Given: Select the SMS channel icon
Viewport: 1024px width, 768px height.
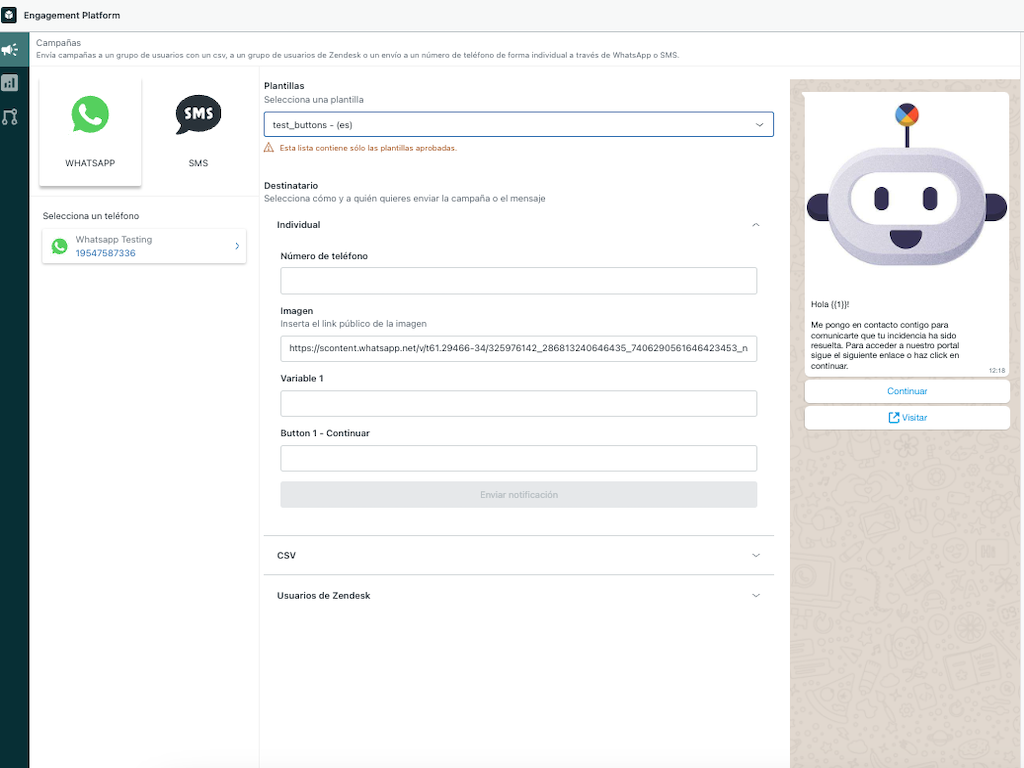Looking at the screenshot, I should click(198, 114).
